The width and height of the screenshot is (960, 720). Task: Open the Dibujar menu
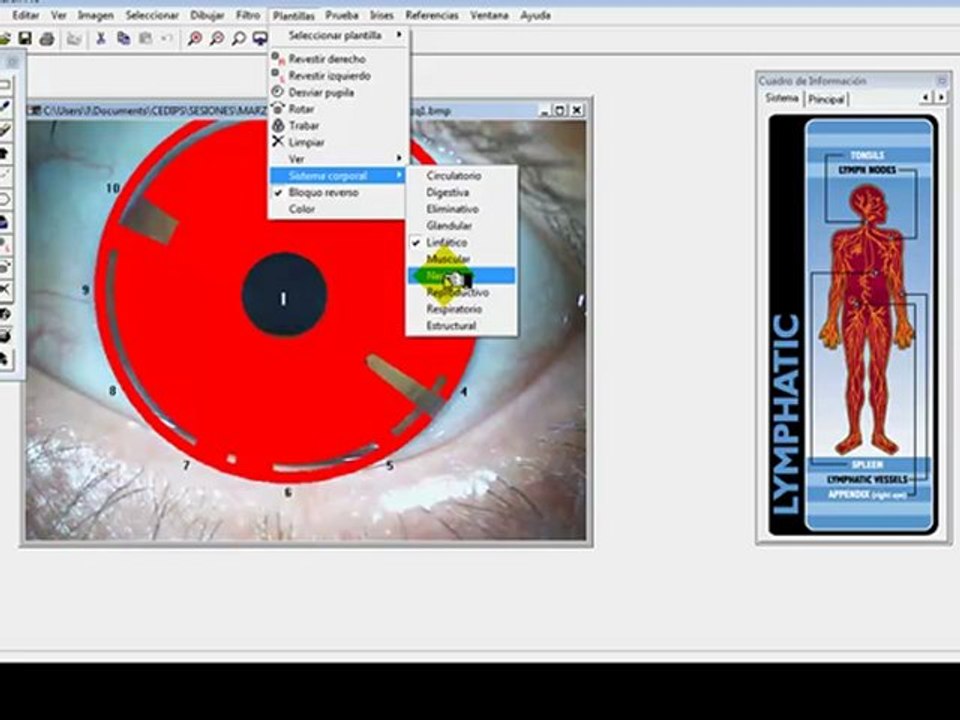click(x=207, y=15)
